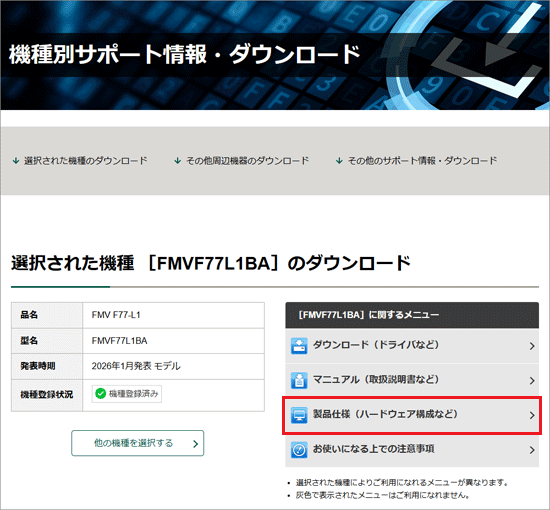This screenshot has width=550, height=510.
Task: Click the download (ドライバなど) tray icon
Action: [x=299, y=345]
